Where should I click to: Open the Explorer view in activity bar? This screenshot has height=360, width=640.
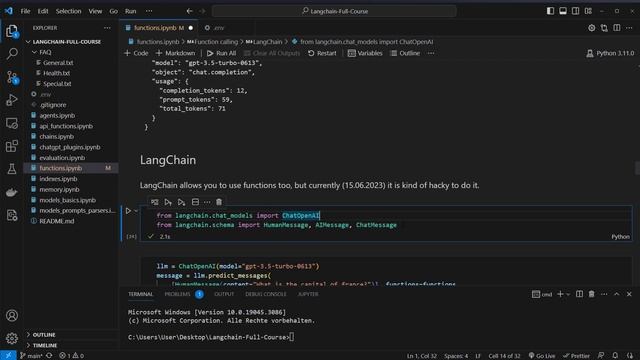pos(11,31)
